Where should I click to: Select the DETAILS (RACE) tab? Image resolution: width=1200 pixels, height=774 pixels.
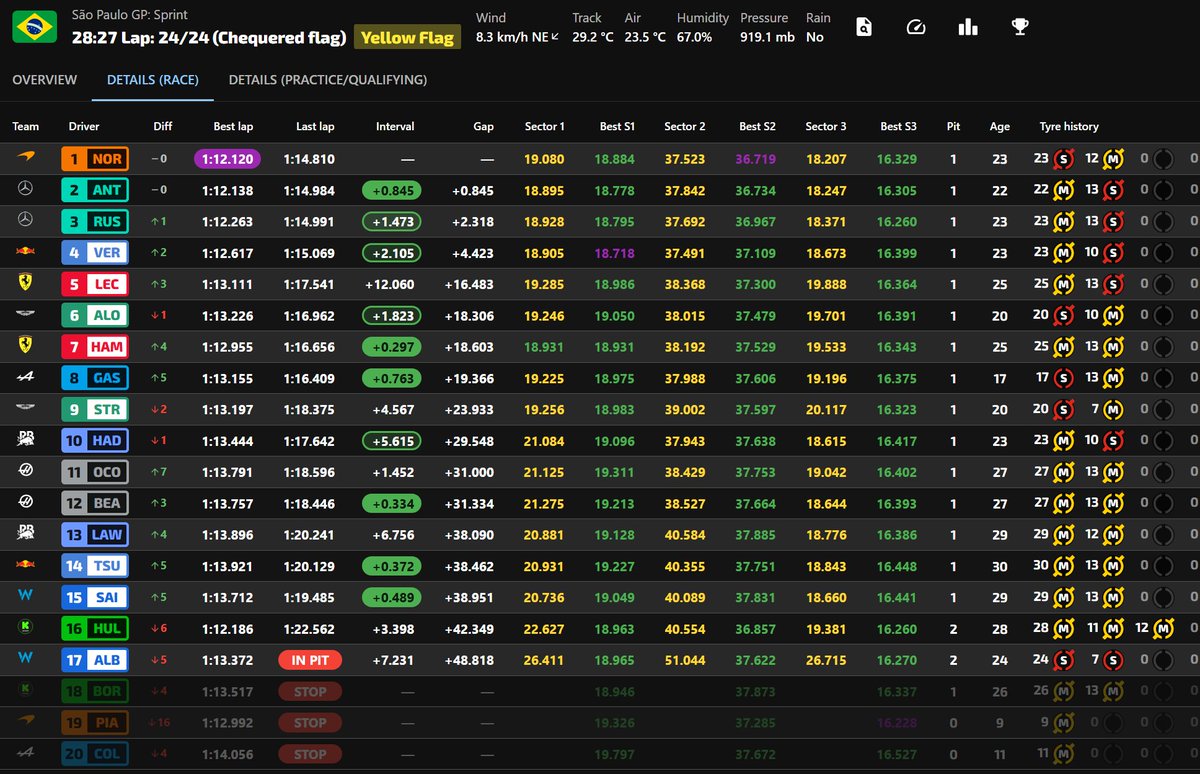(x=153, y=79)
